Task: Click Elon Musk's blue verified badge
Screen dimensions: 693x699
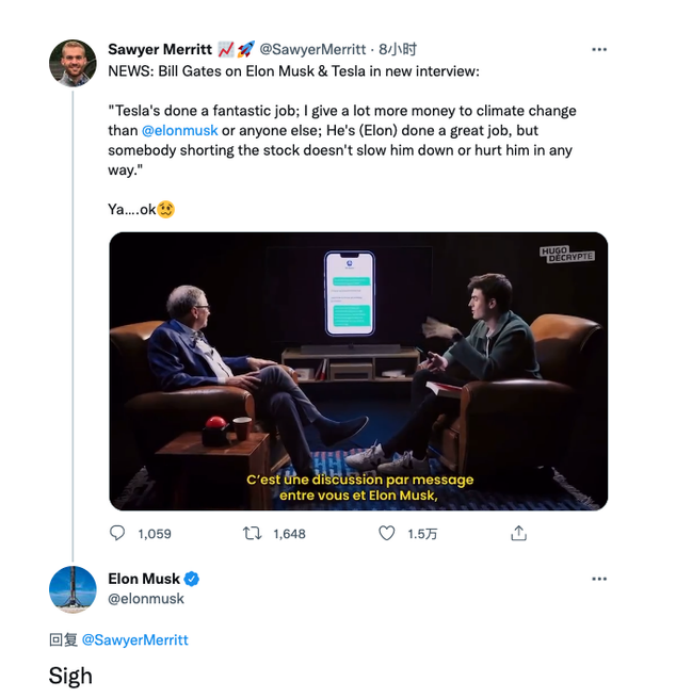Action: (192, 579)
